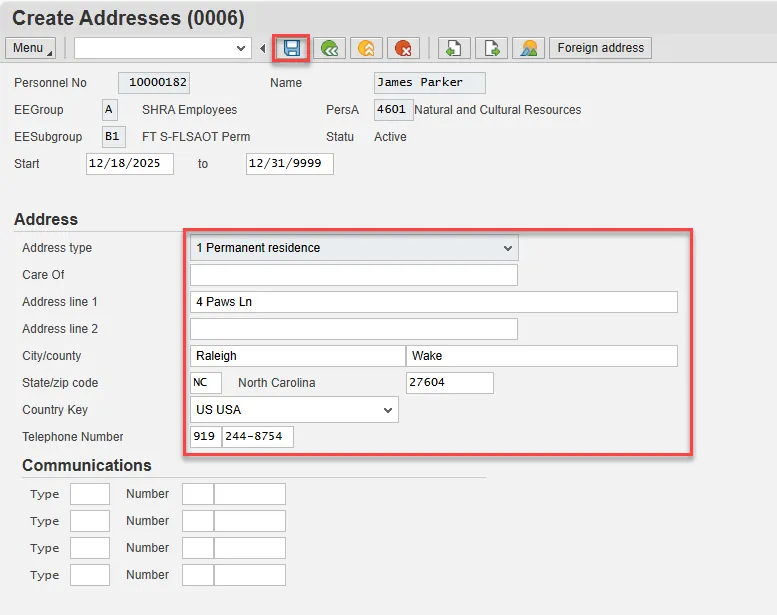Click the North Carolina state name text
Image resolution: width=777 pixels, height=615 pixels.
tap(277, 383)
